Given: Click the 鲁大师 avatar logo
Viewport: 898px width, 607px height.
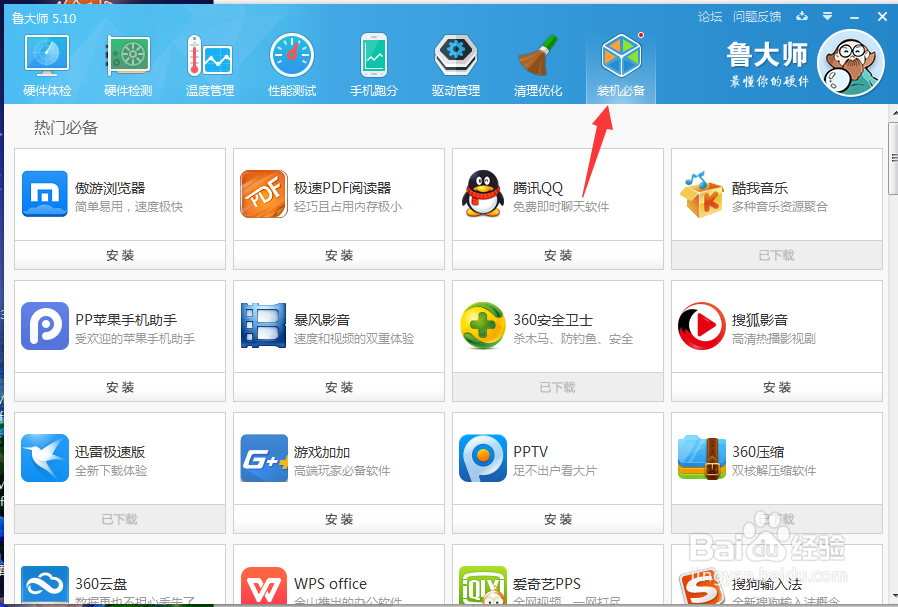Looking at the screenshot, I should pyautogui.click(x=850, y=63).
